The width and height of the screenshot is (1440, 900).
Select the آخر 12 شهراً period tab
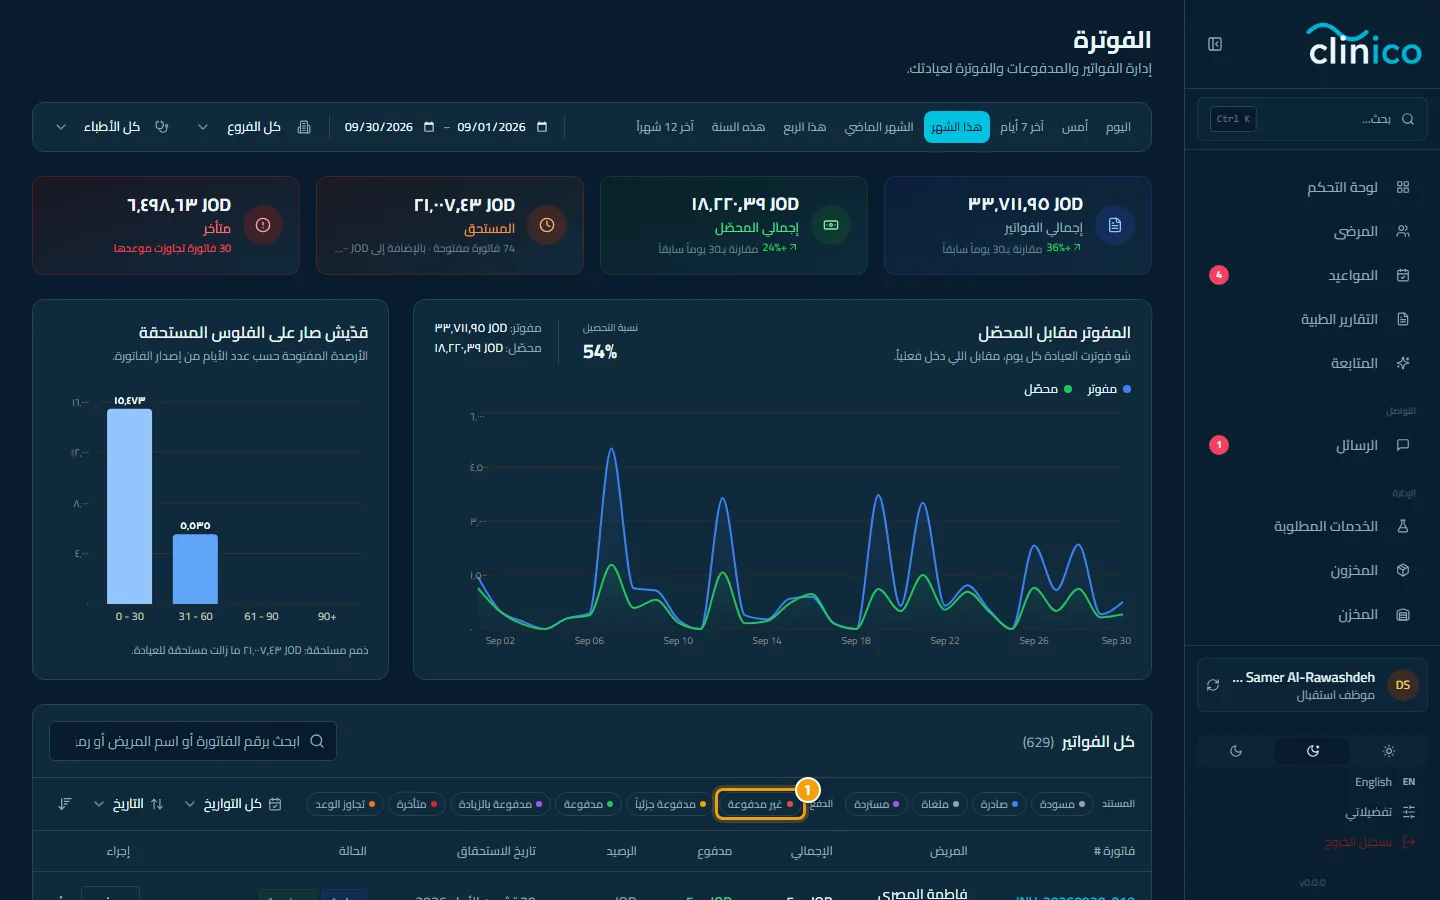pyautogui.click(x=665, y=127)
